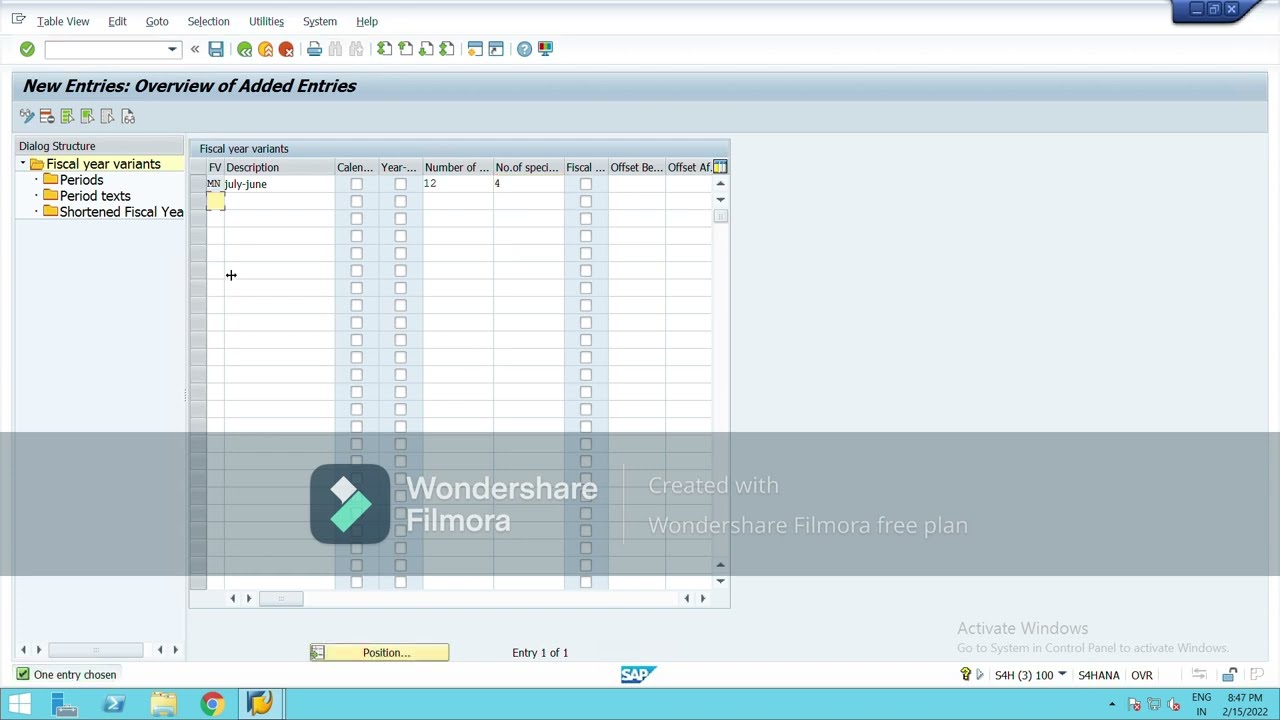
Task: Click the 'july-june' description cell
Action: (x=279, y=184)
